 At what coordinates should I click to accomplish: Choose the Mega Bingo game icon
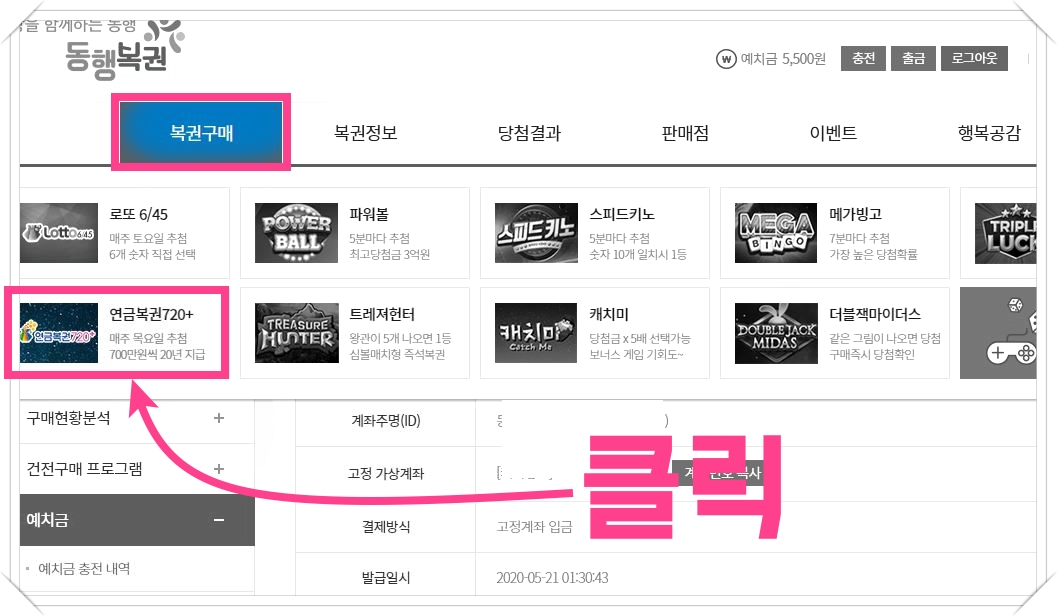[x=775, y=233]
